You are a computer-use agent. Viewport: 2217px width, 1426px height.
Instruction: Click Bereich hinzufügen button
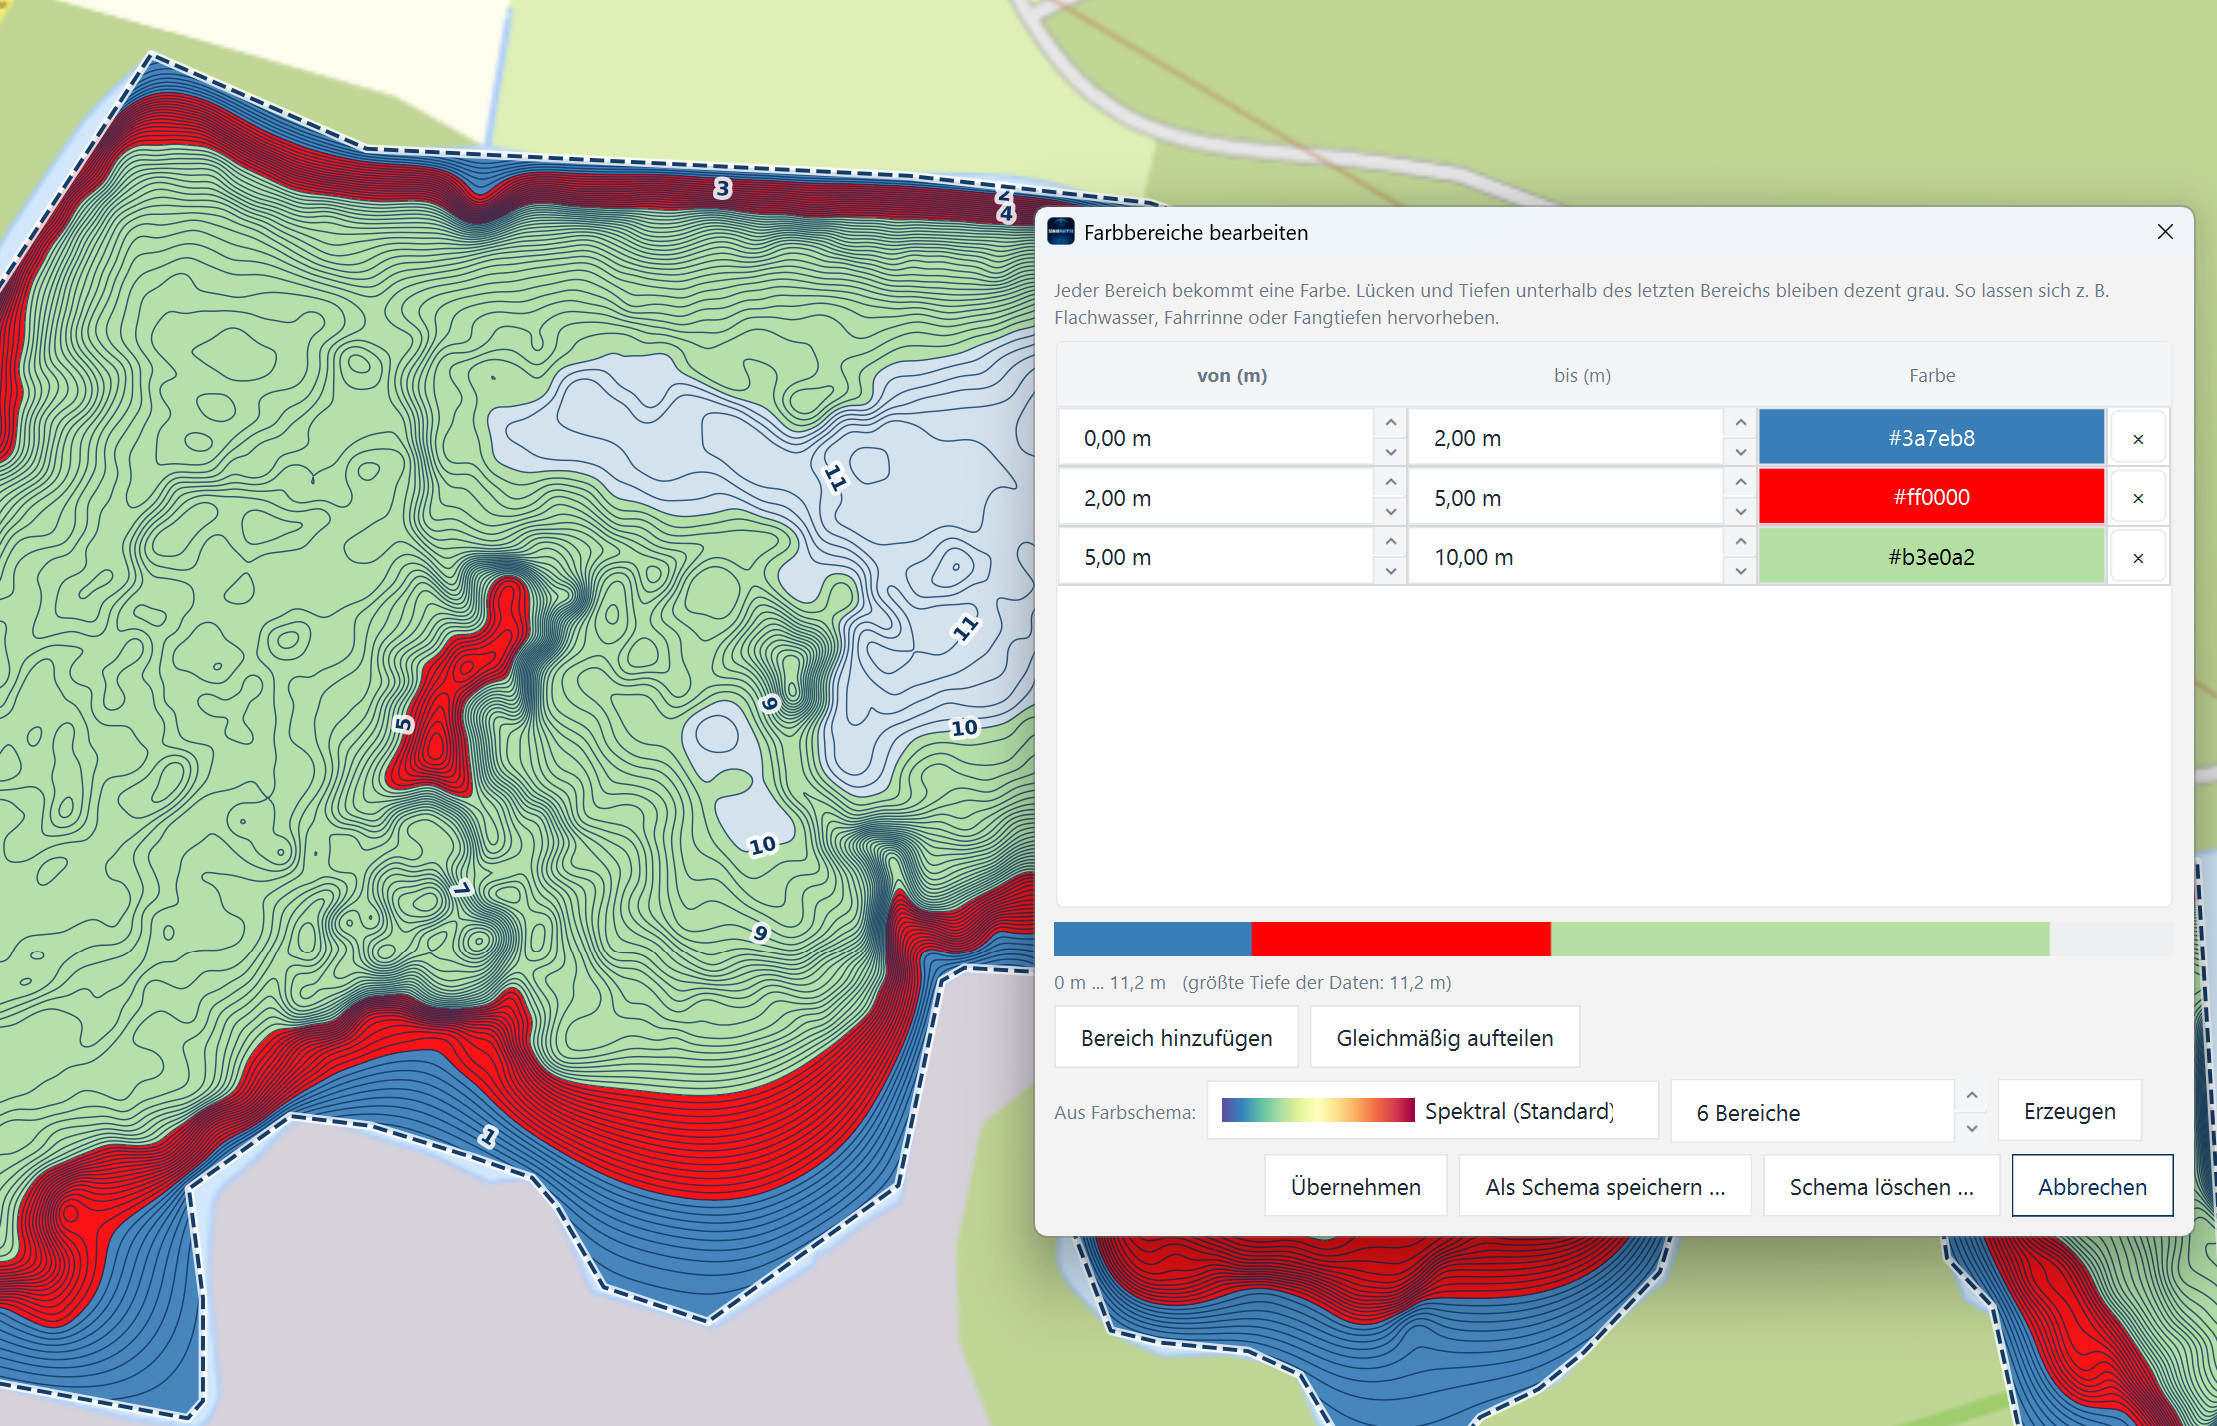(x=1176, y=1038)
